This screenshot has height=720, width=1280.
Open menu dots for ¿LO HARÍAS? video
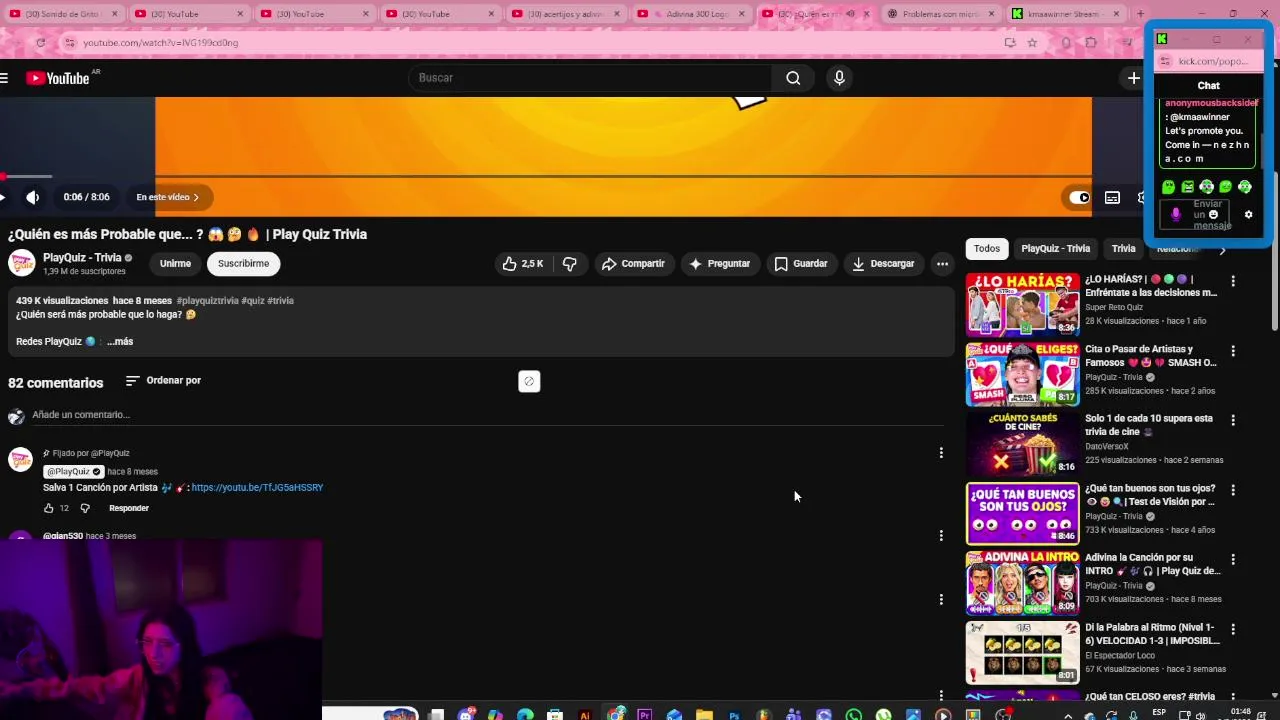point(1233,282)
